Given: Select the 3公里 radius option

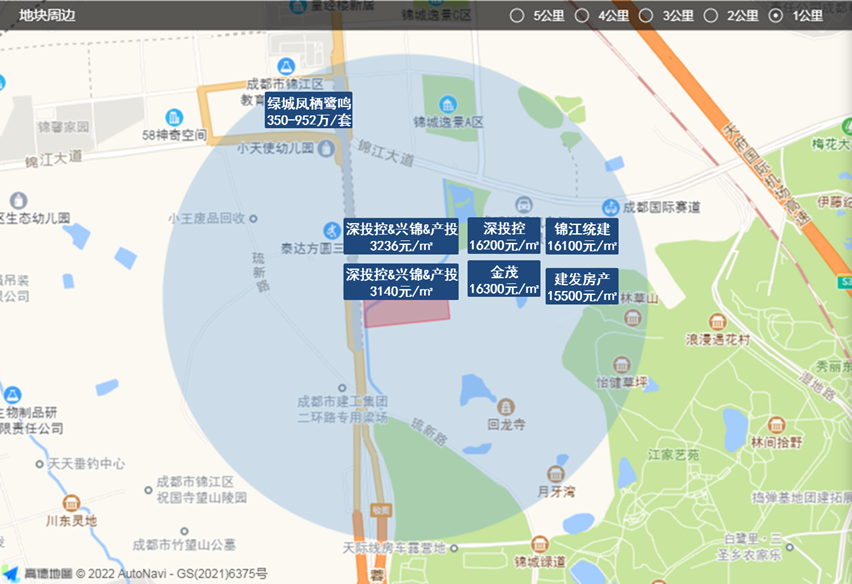Looking at the screenshot, I should coord(646,16).
